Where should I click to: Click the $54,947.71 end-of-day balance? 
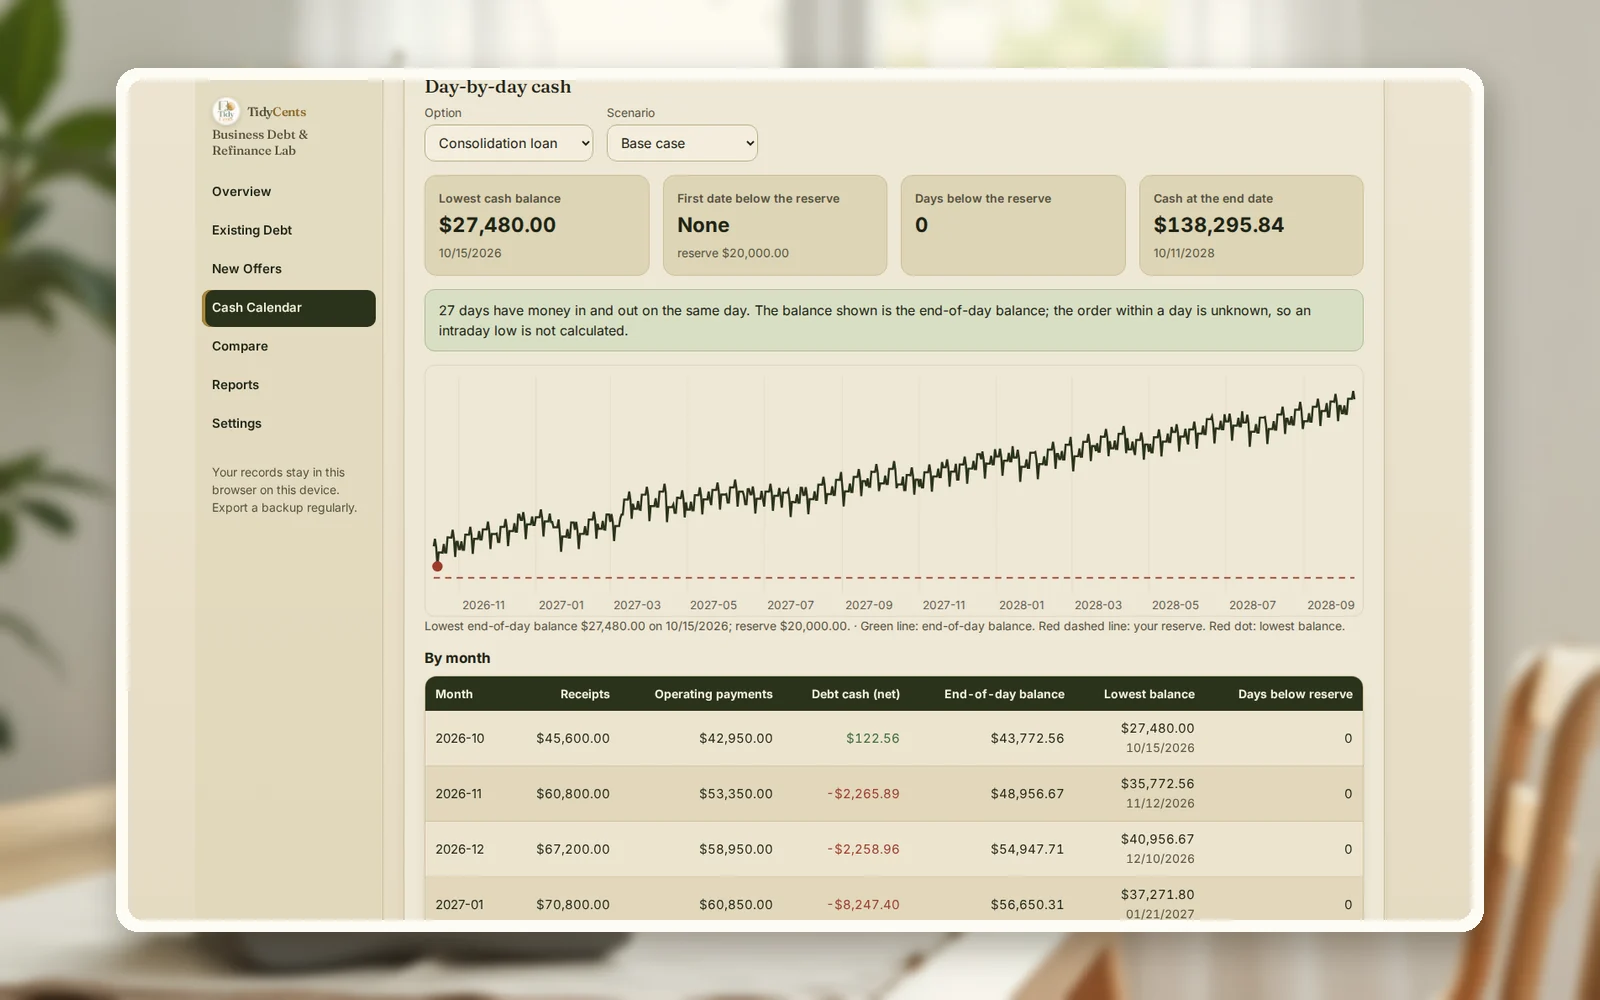[1027, 849]
